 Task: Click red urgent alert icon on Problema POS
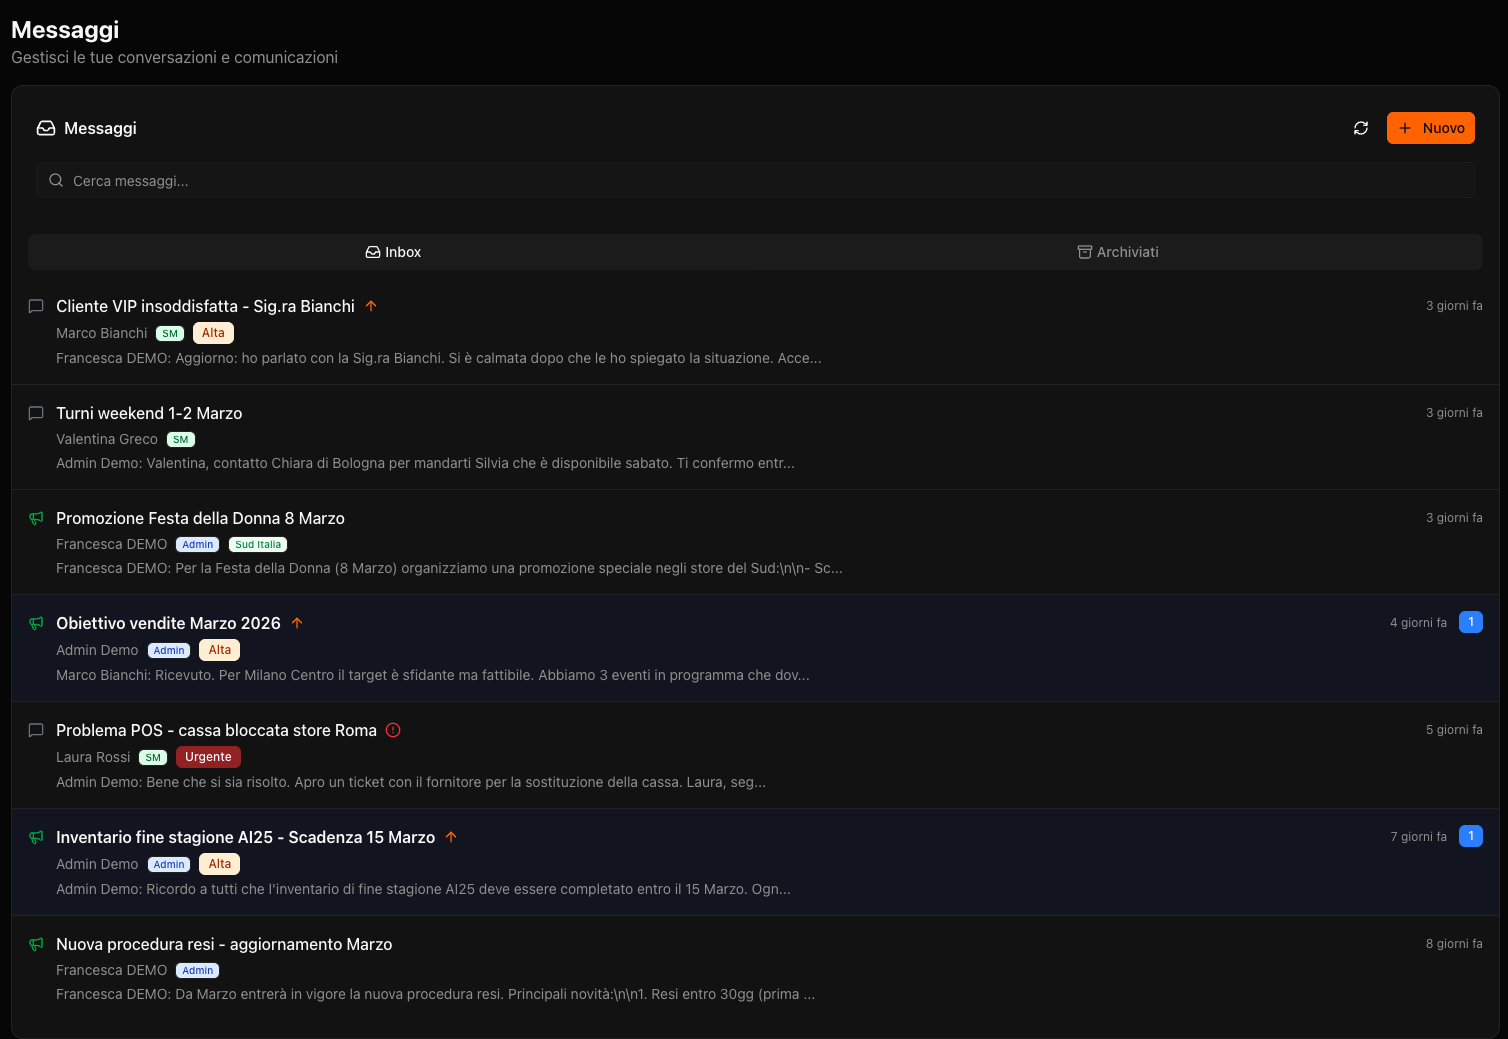tap(393, 730)
